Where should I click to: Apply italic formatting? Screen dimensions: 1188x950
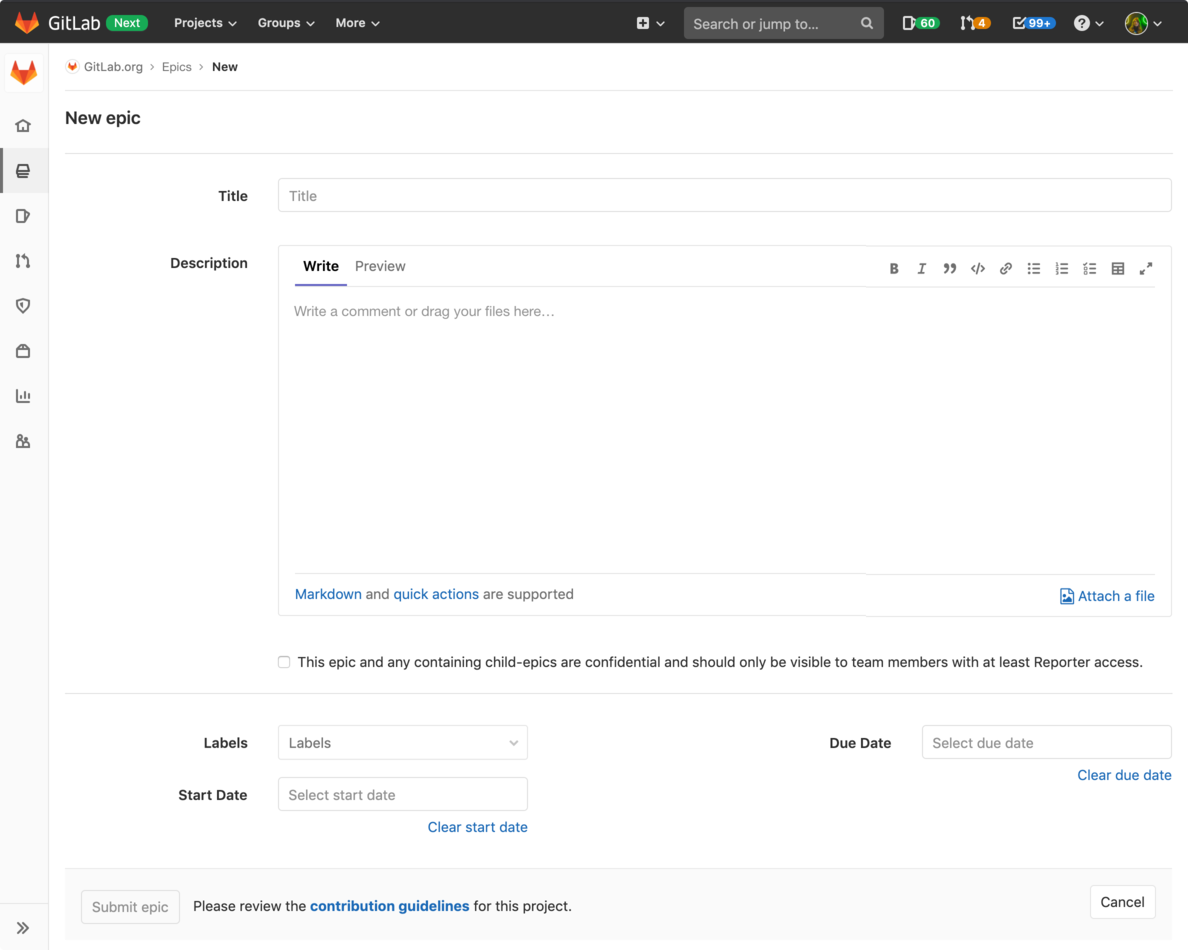click(x=921, y=268)
